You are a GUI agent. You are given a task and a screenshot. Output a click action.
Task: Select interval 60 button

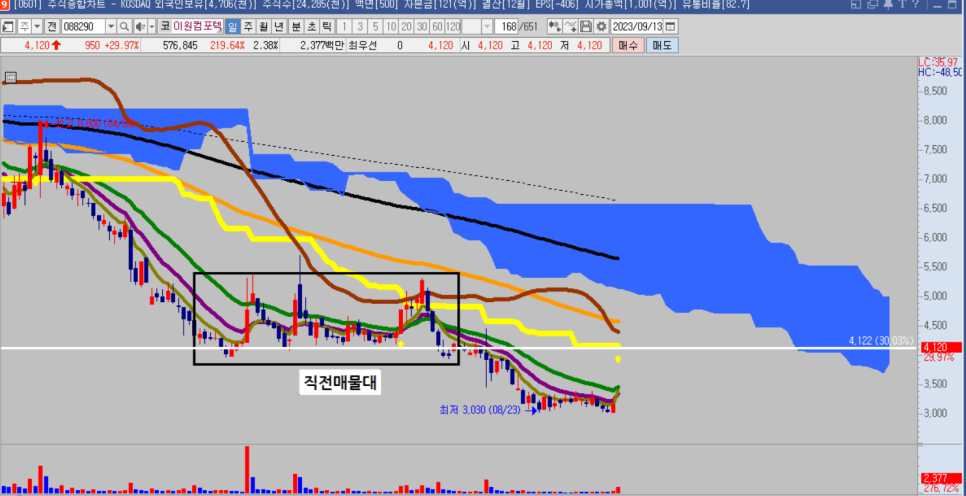[x=437, y=26]
